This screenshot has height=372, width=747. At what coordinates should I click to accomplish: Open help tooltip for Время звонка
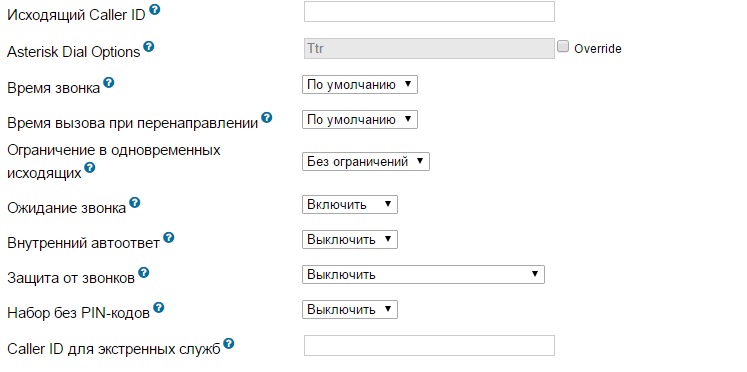[109, 83]
